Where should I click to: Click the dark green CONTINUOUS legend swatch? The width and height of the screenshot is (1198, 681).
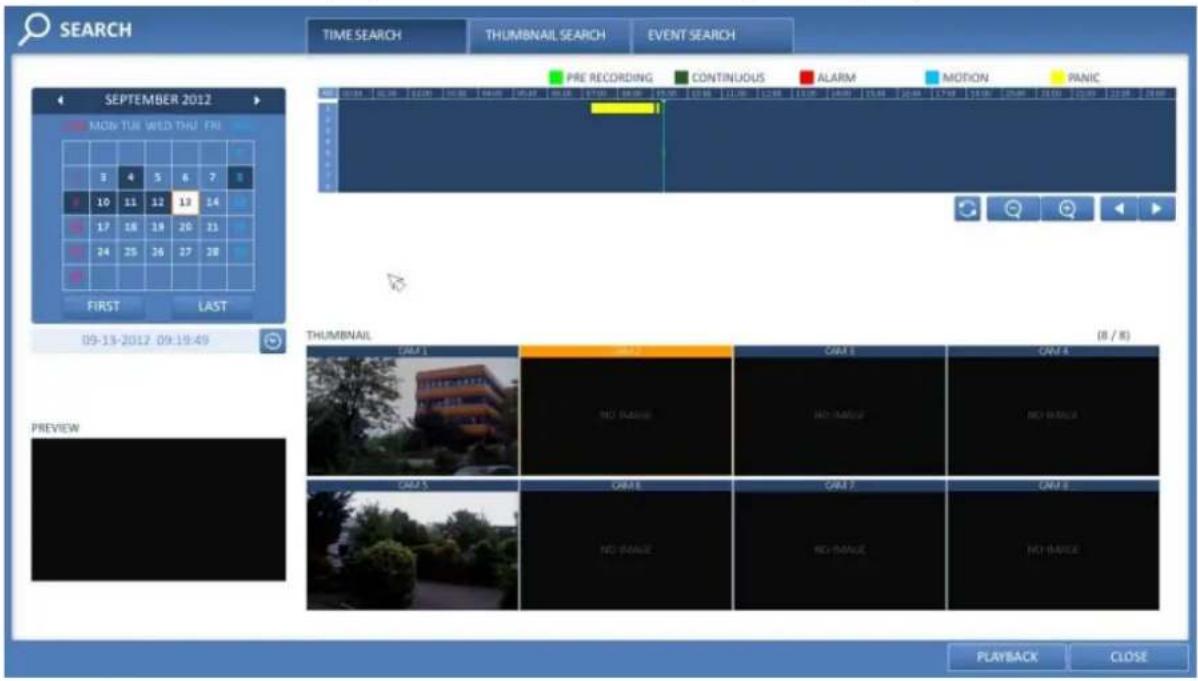pyautogui.click(x=682, y=77)
